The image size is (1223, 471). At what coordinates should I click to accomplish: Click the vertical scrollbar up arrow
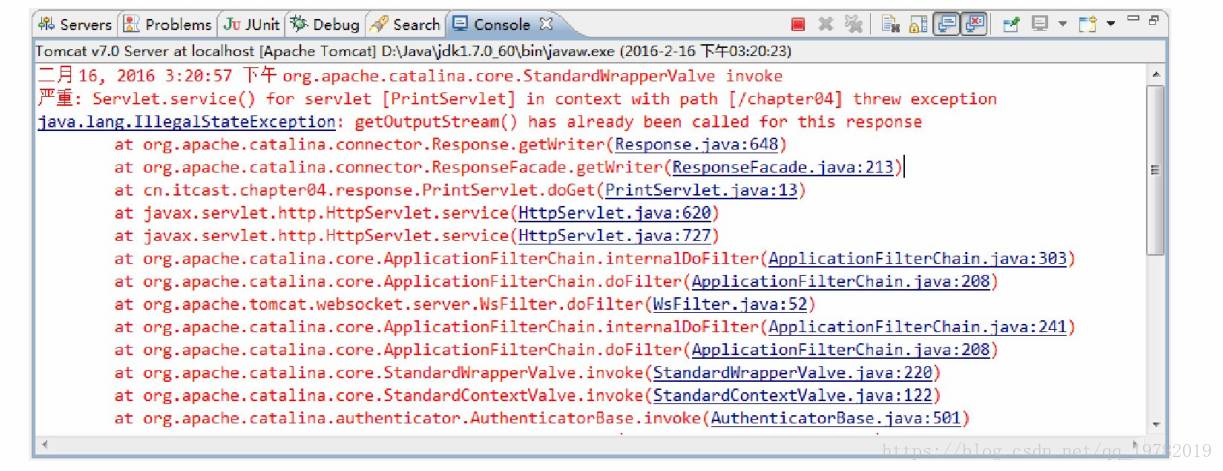click(1156, 74)
